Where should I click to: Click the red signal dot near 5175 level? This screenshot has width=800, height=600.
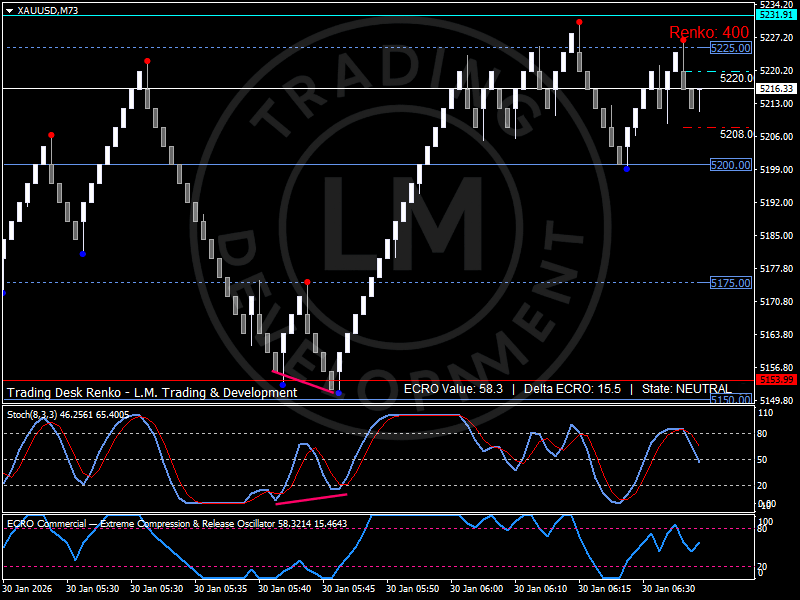(x=307, y=283)
